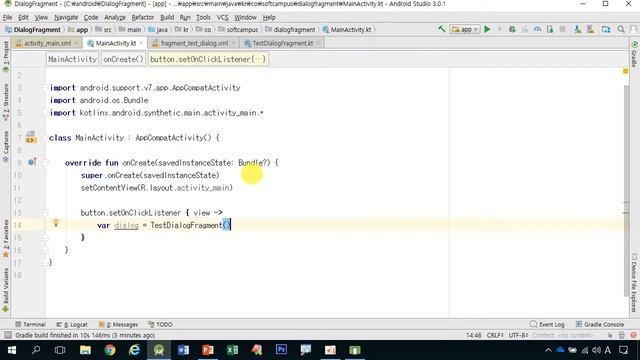Click Attach debugger to Android process icon
Screen dimensions: 640x360
point(550,29)
